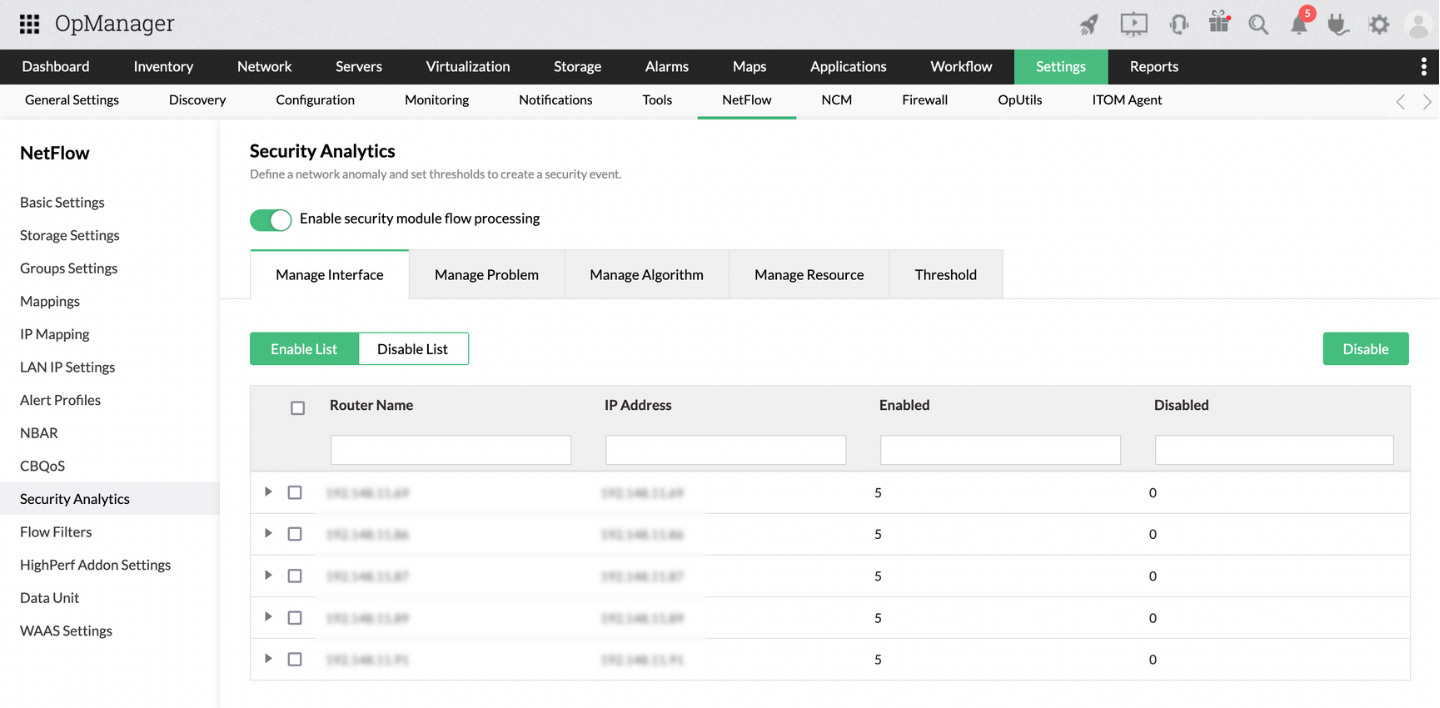Check the box for router ending .69
This screenshot has width=1440, height=708.
point(294,492)
